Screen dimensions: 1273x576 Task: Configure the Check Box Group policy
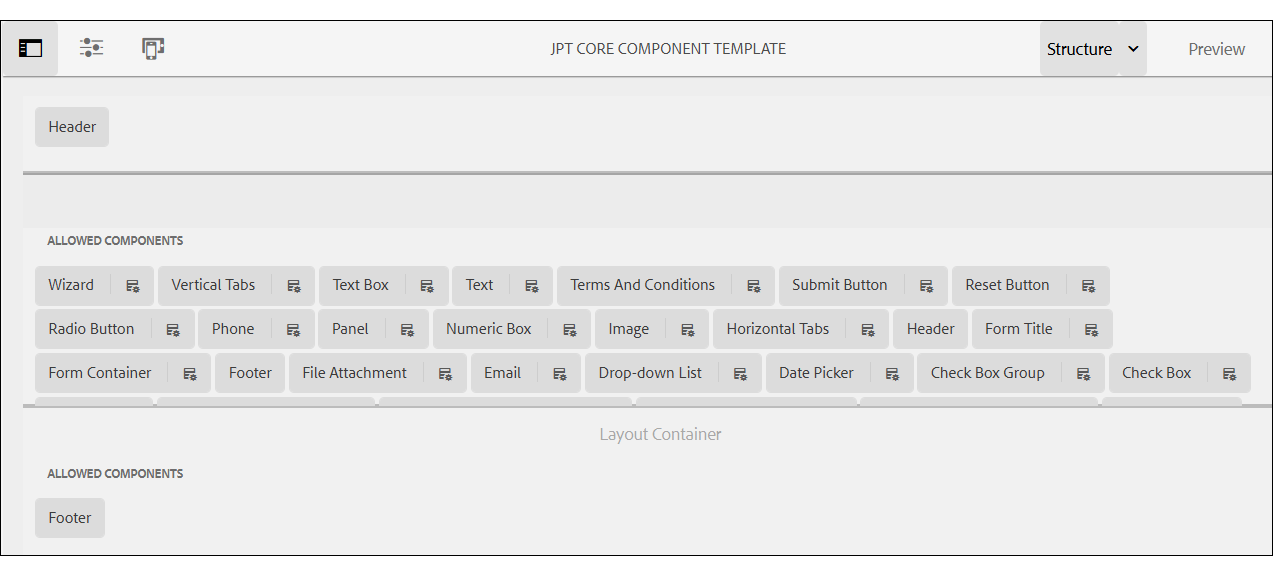click(x=1083, y=372)
